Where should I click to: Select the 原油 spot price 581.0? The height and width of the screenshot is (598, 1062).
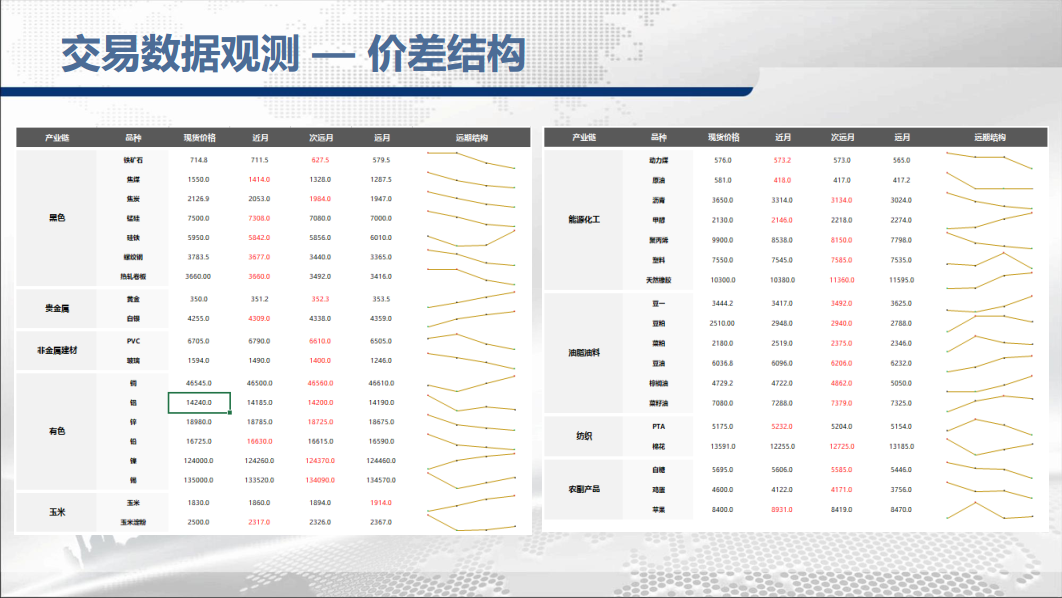[x=723, y=180]
